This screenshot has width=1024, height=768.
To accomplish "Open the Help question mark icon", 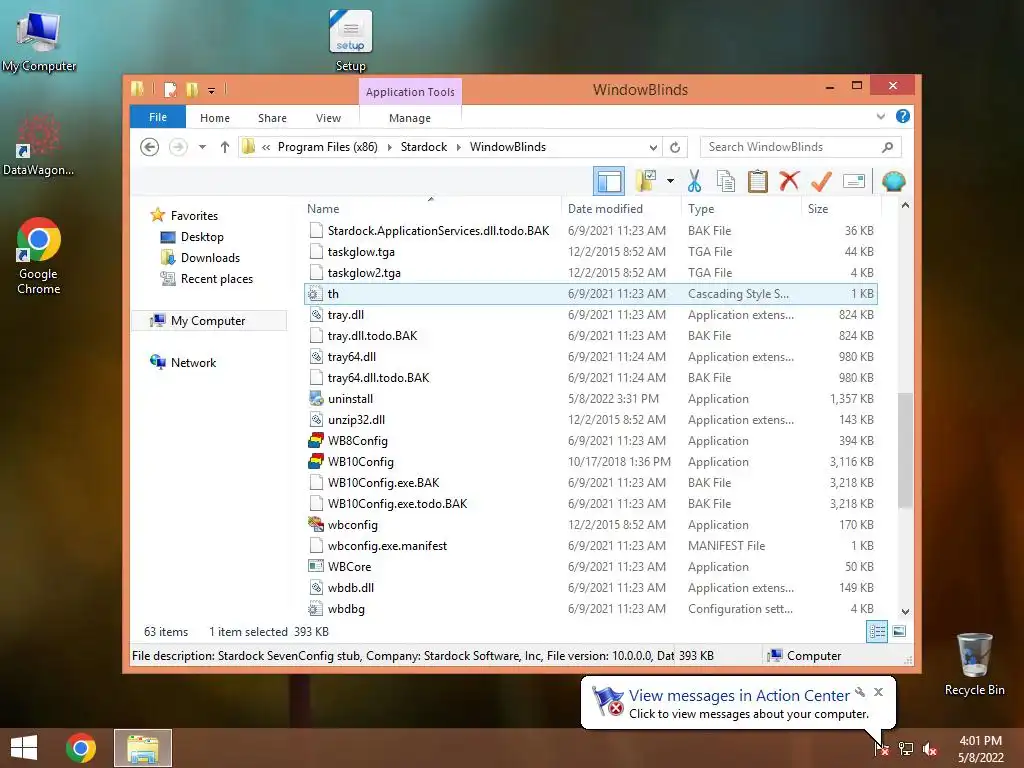I will (903, 116).
